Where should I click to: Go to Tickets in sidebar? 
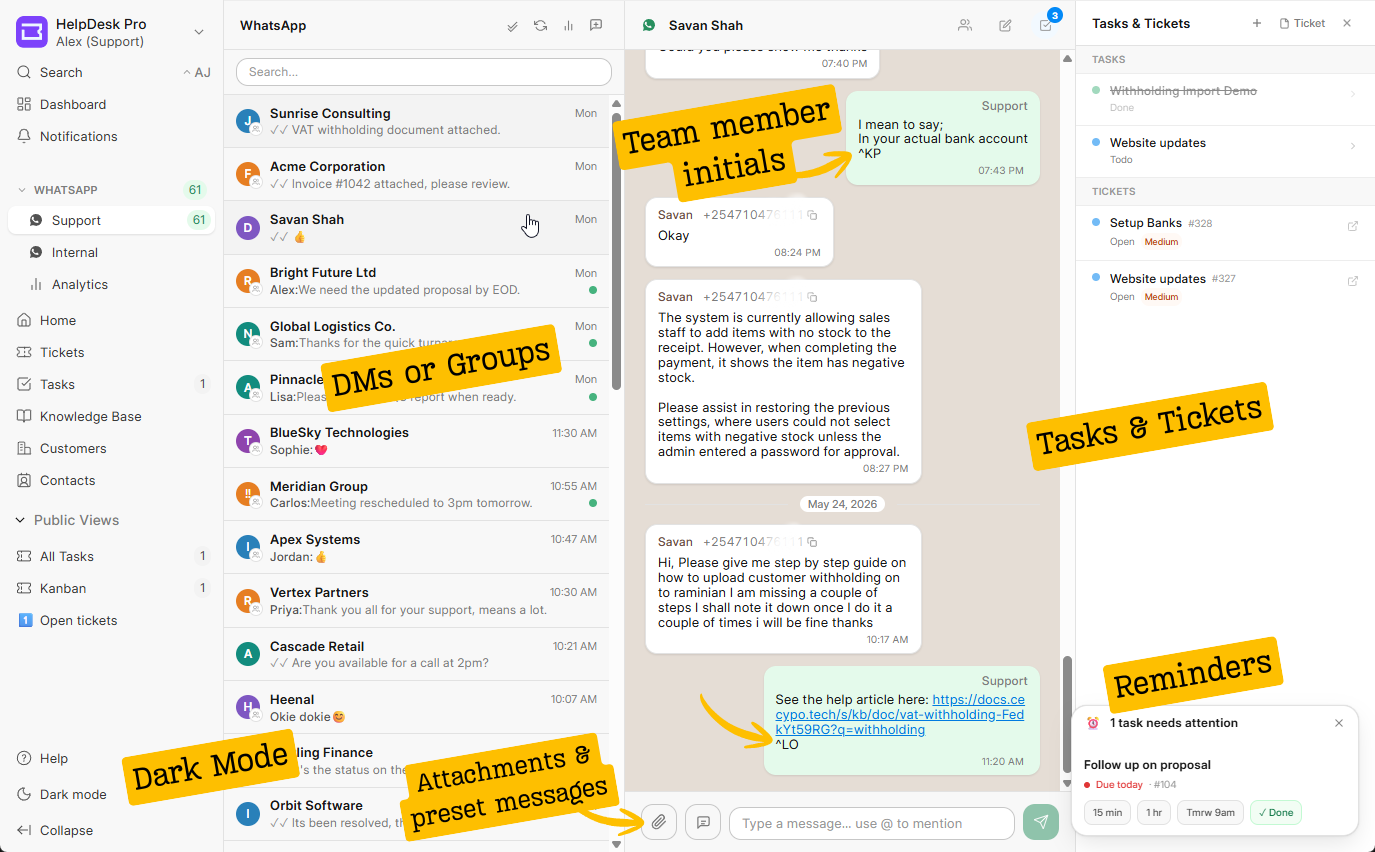(x=62, y=352)
